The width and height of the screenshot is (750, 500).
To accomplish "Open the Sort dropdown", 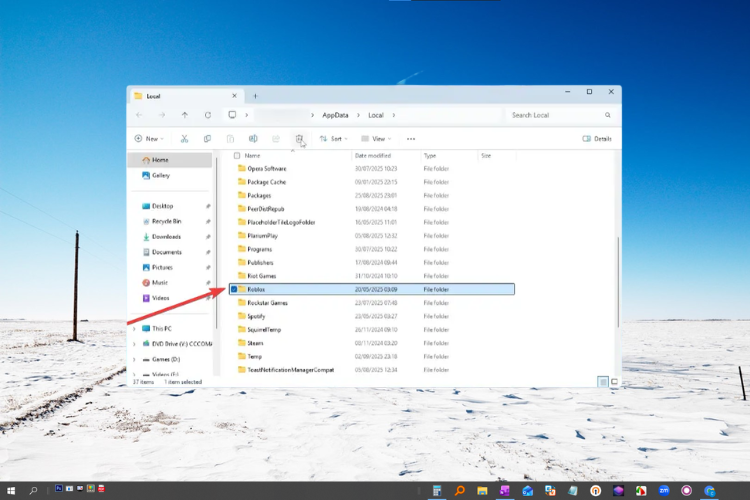I will click(x=334, y=139).
